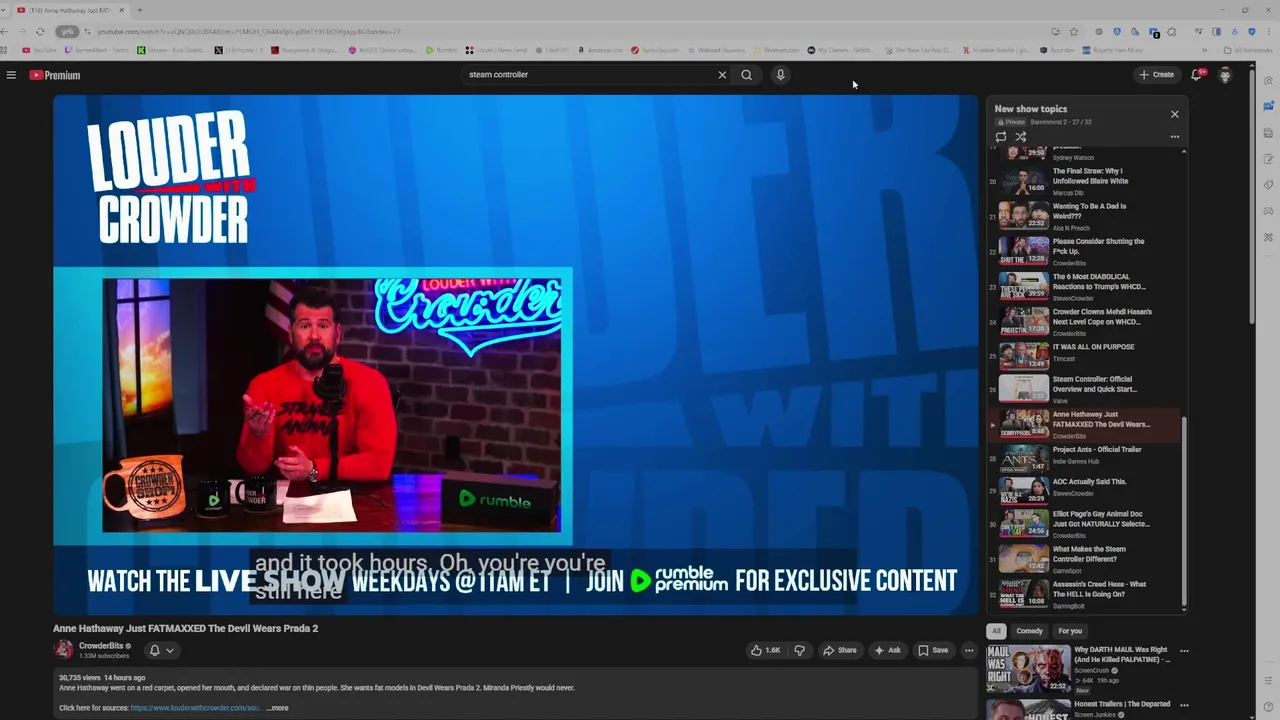Open playlist panel more options menu
The image size is (1280, 720).
1175,137
